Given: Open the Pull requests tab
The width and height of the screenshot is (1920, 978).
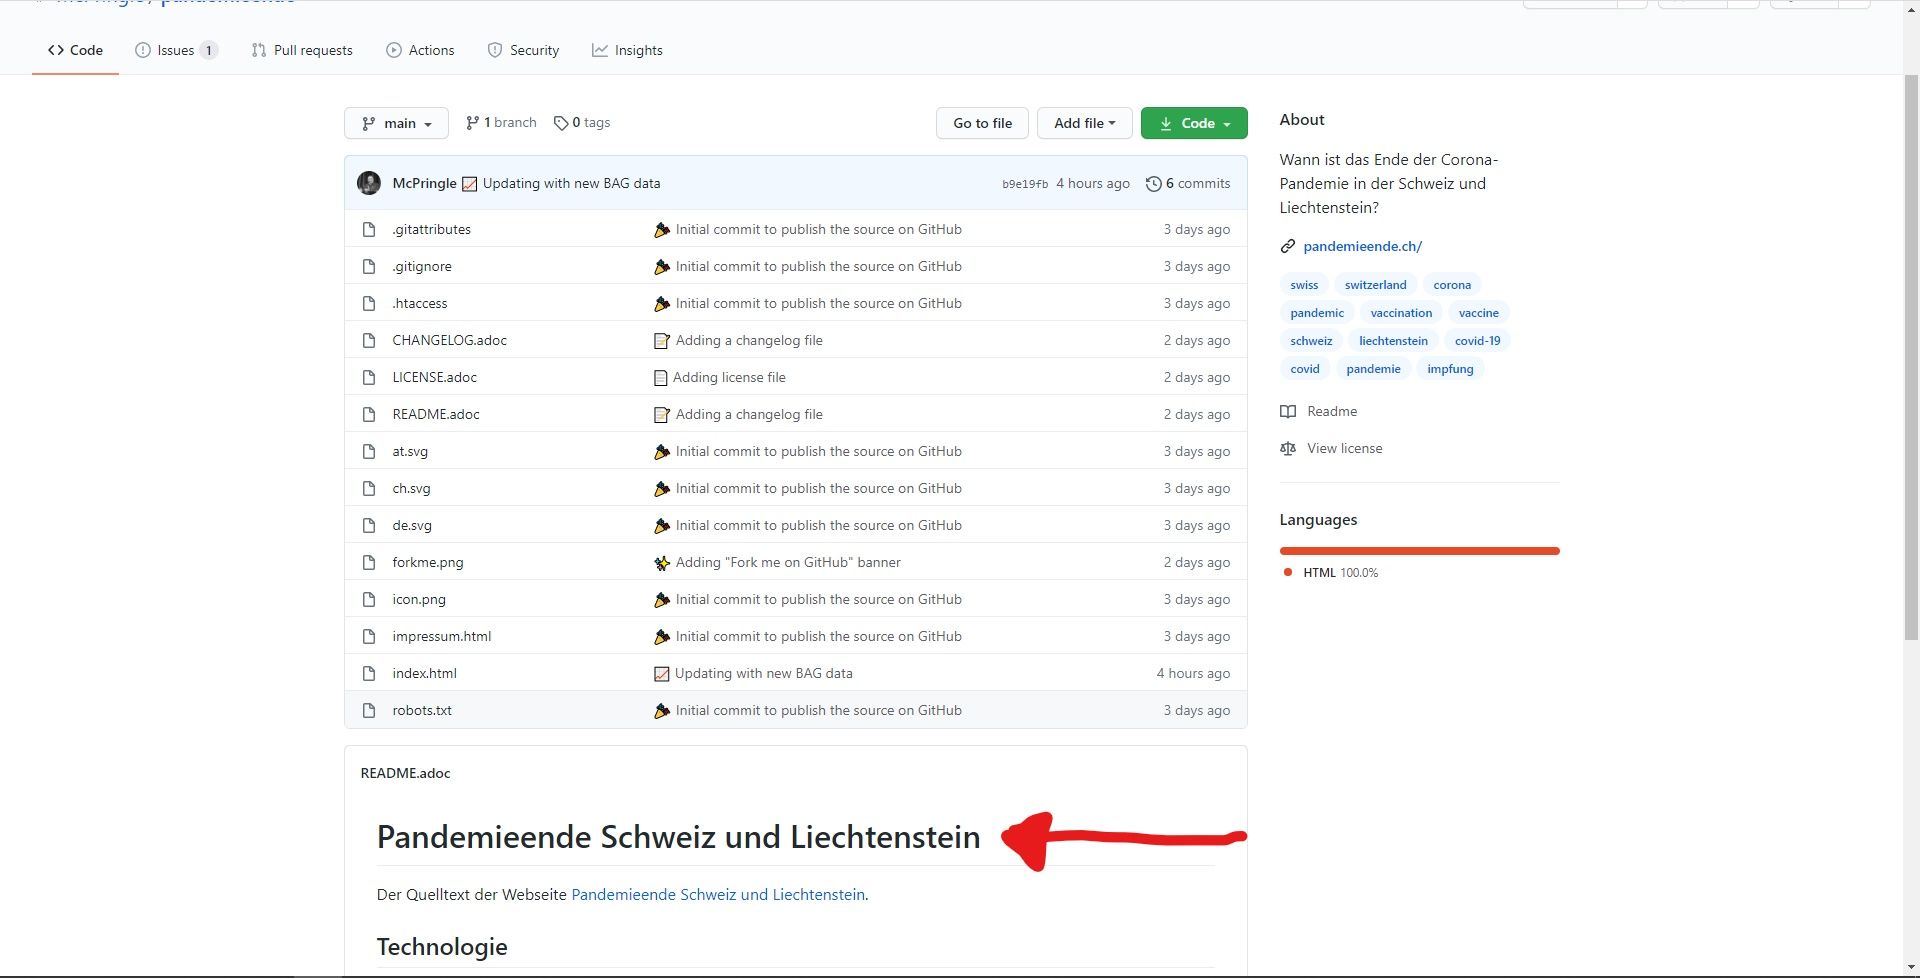Looking at the screenshot, I should pos(302,50).
